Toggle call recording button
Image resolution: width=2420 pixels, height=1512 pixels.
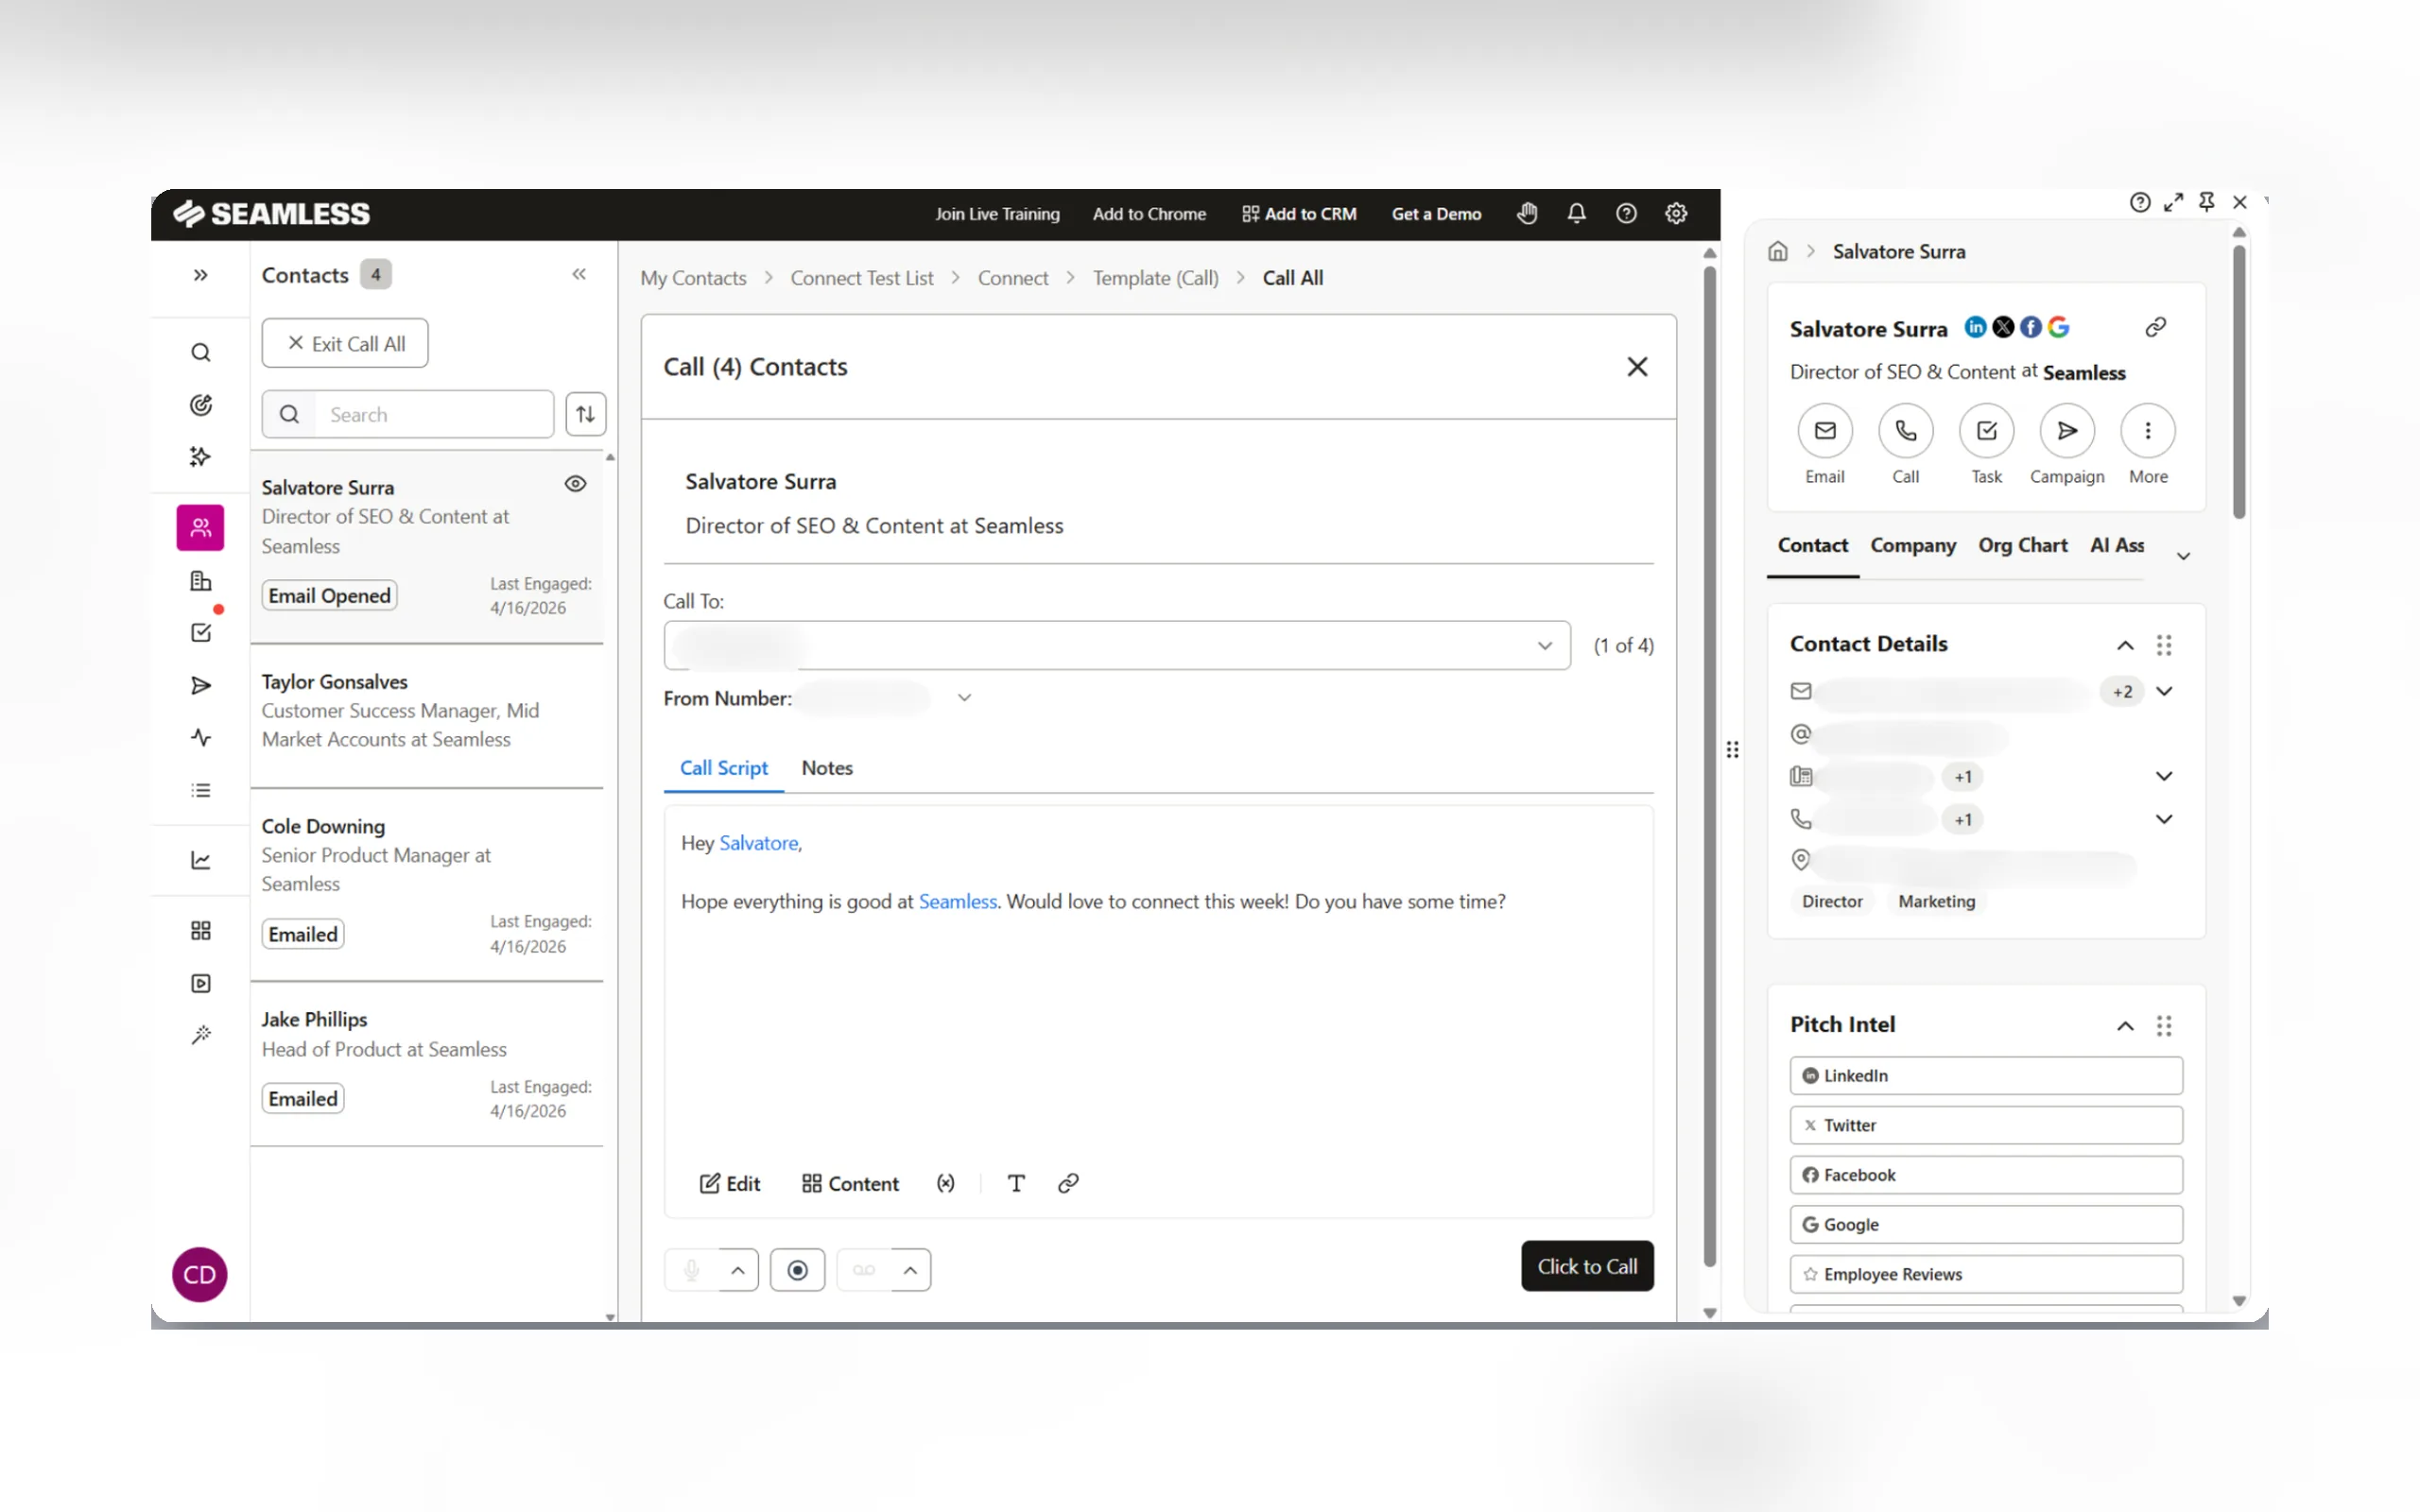click(x=797, y=1270)
